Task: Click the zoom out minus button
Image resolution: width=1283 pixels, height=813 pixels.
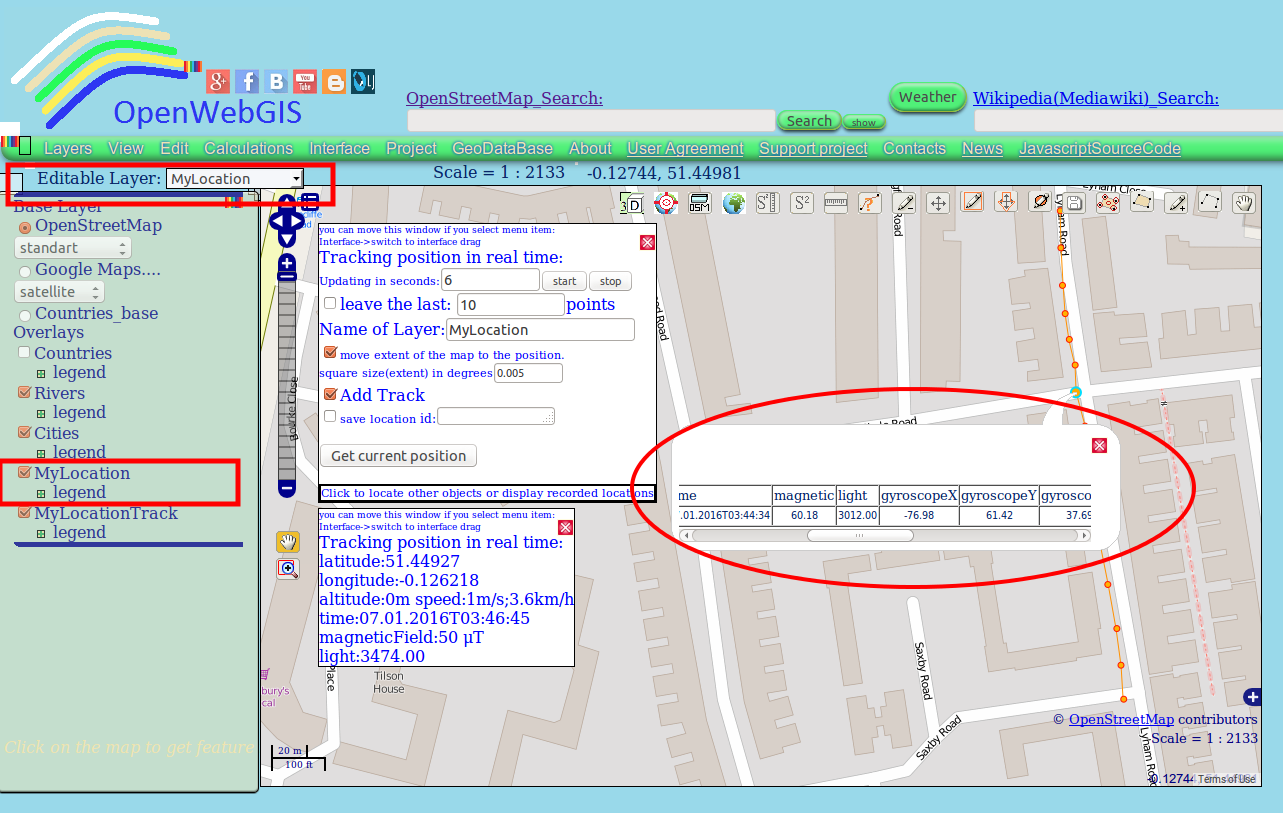Action: point(287,488)
